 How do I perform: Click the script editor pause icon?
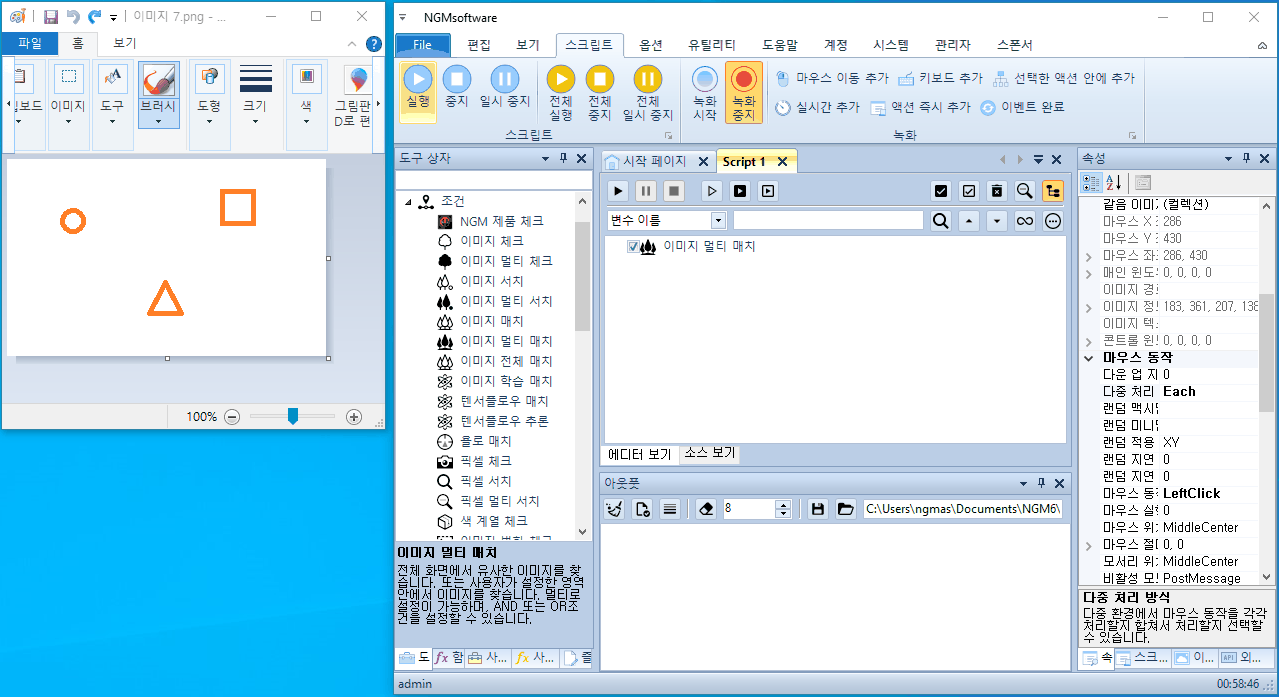647,191
